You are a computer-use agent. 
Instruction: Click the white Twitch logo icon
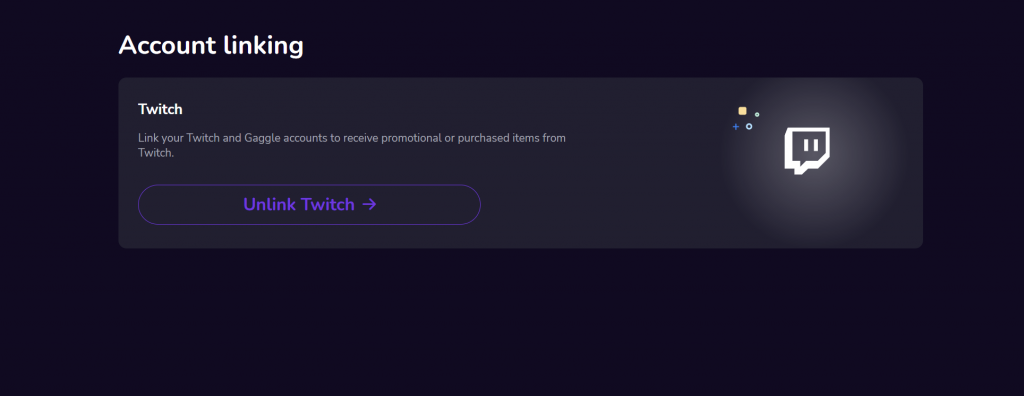tap(807, 151)
